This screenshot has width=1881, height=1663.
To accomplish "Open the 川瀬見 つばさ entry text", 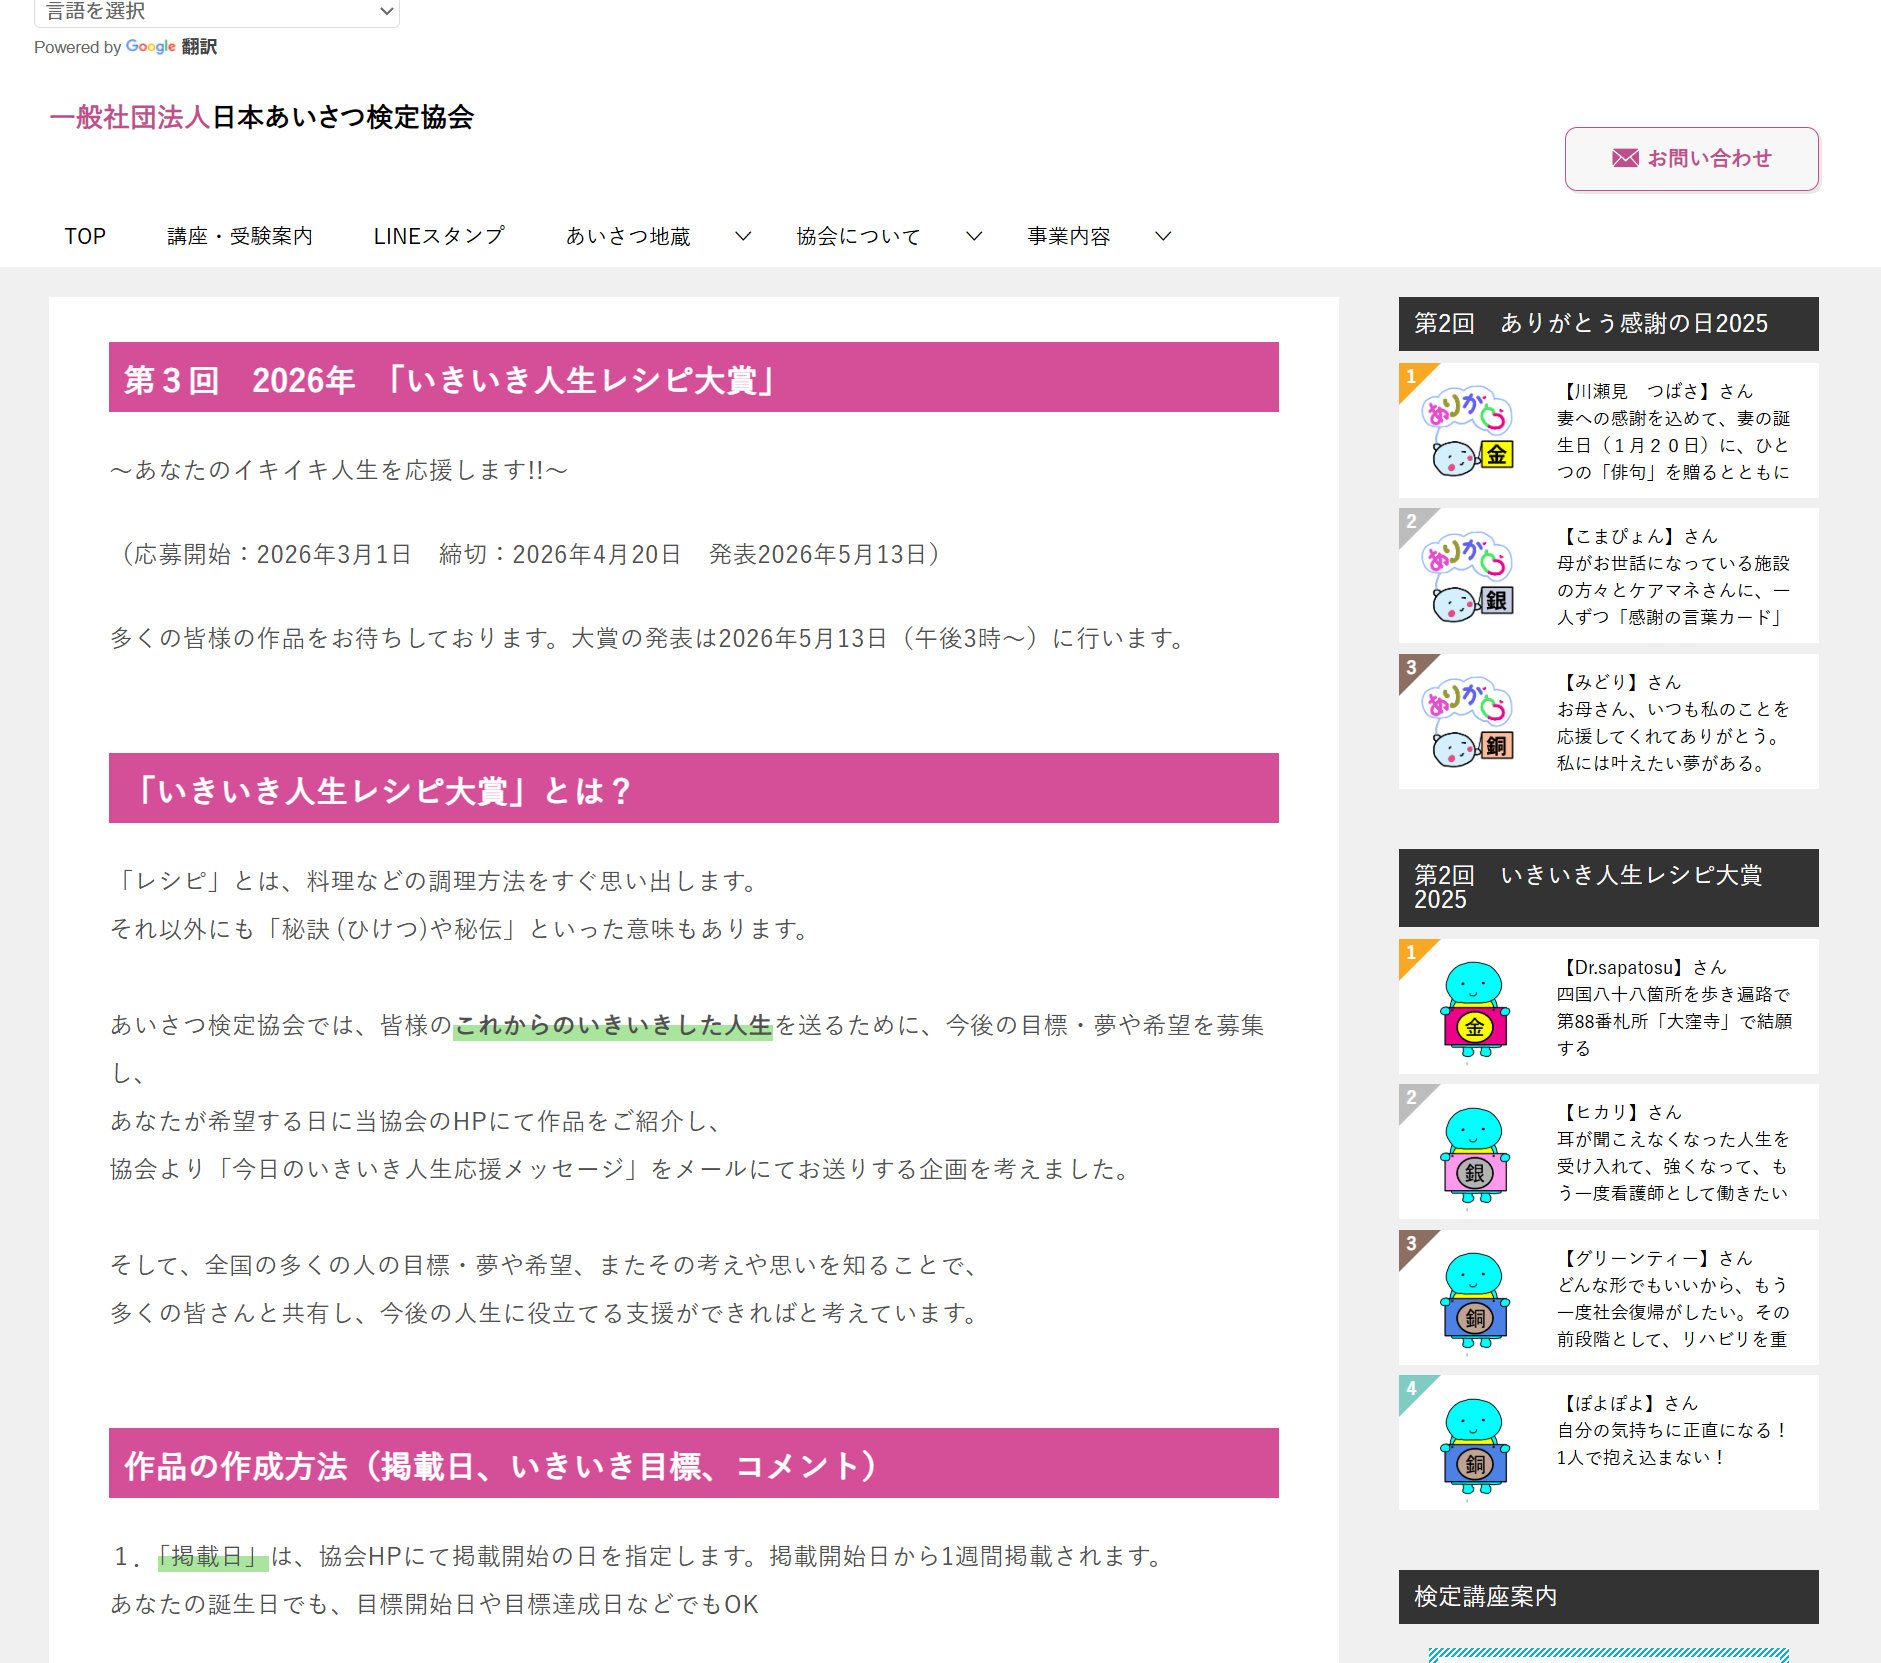I will [1672, 431].
